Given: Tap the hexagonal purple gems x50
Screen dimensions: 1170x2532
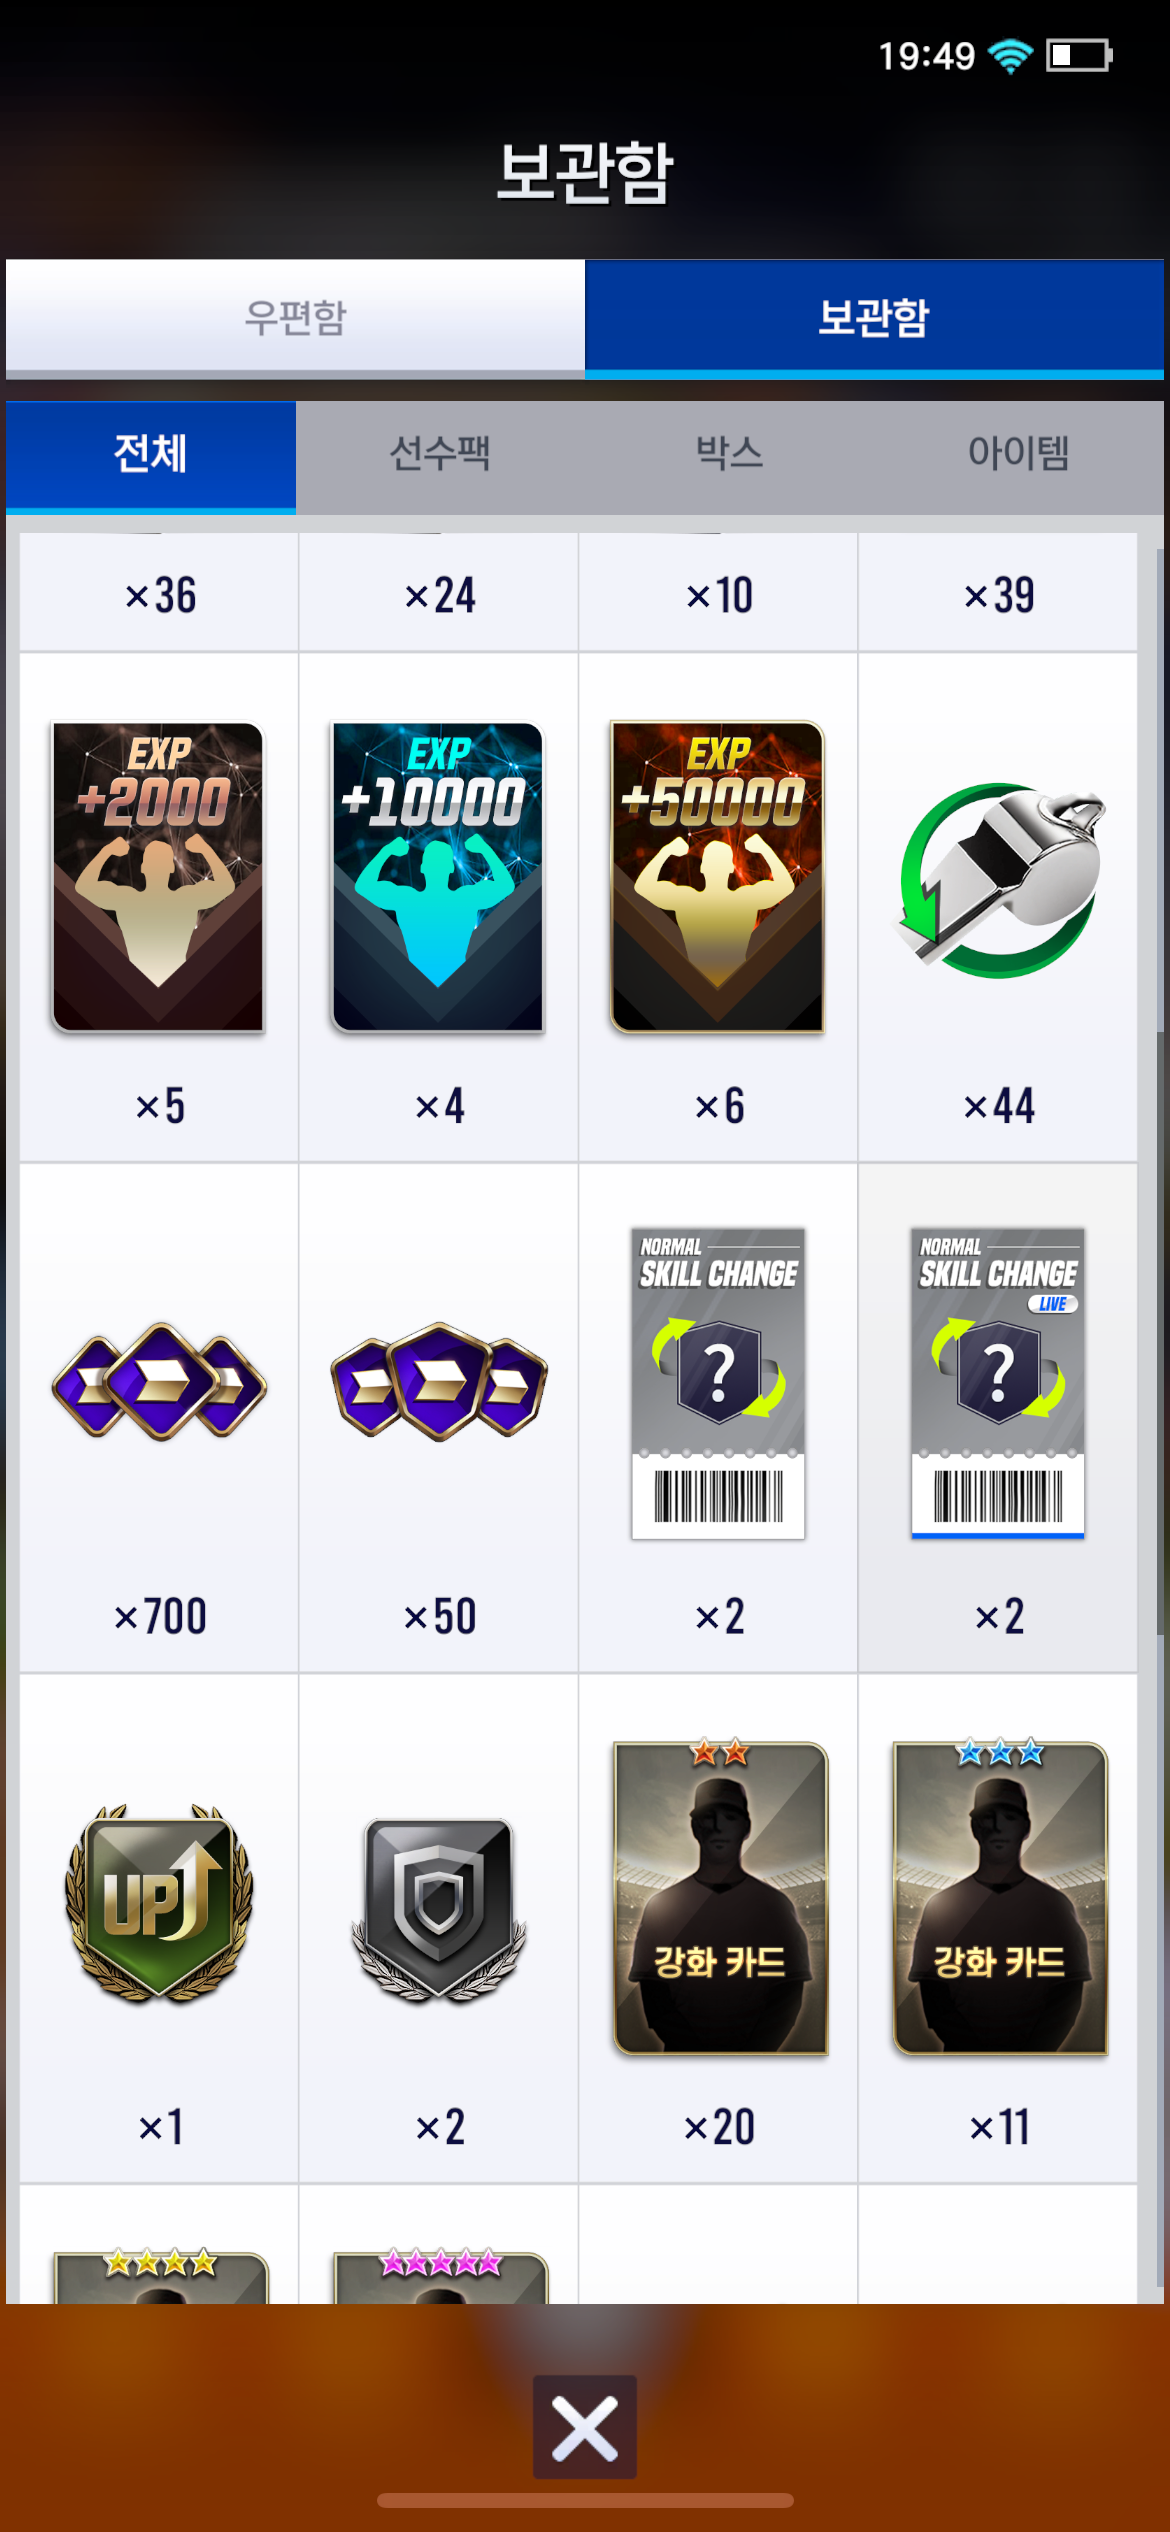Looking at the screenshot, I should [x=438, y=1382].
